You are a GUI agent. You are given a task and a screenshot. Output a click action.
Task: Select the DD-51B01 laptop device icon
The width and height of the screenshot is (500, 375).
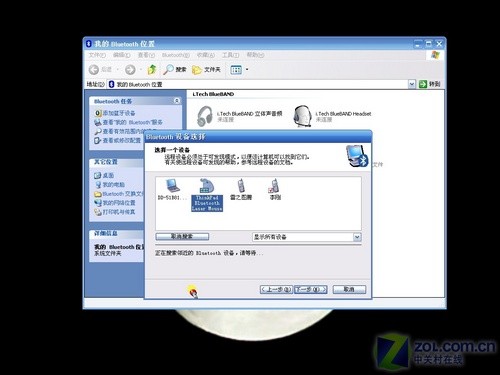172,189
